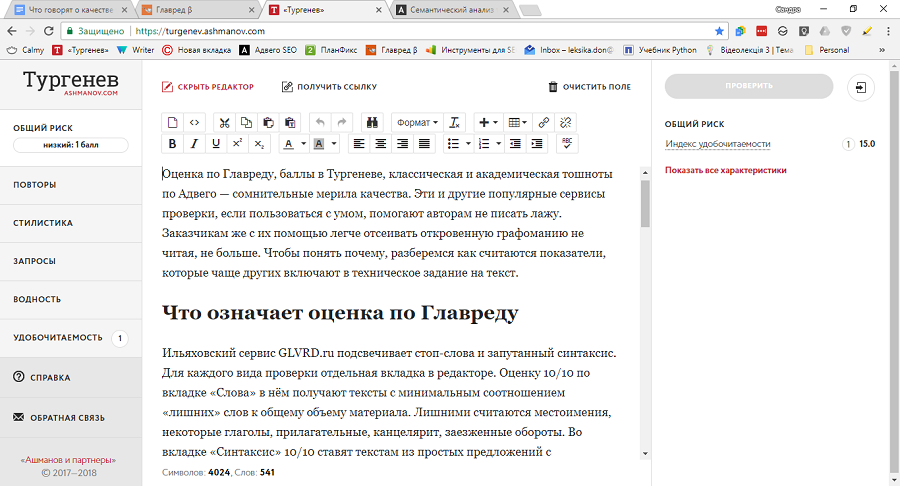Image resolution: width=900 pixels, height=486 pixels.
Task: Justify text in editor
Action: click(x=424, y=144)
